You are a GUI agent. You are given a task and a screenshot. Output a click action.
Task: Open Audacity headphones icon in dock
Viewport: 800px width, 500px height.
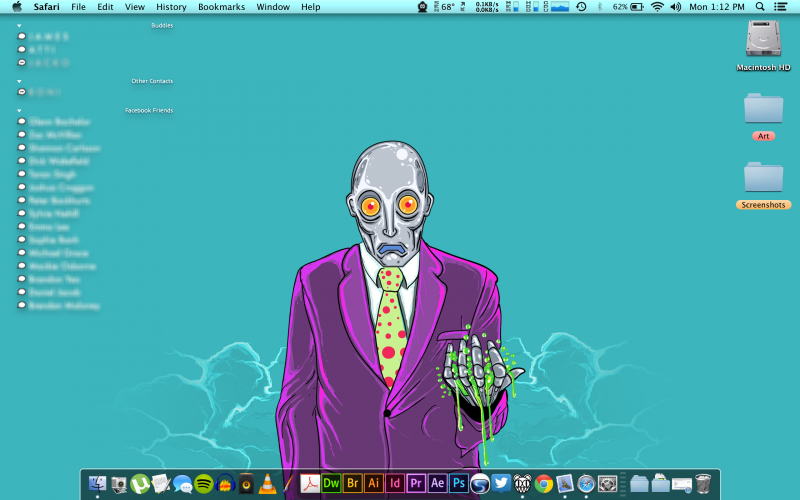point(225,483)
